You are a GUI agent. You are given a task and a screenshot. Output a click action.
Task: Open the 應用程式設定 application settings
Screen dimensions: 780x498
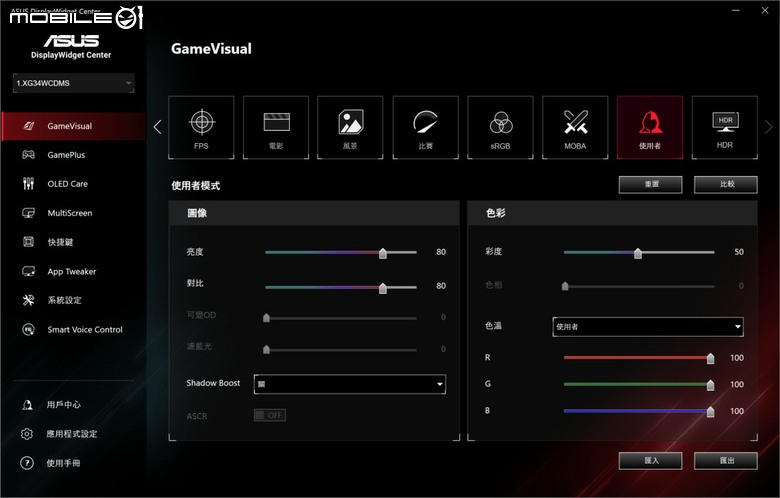[x=72, y=434]
